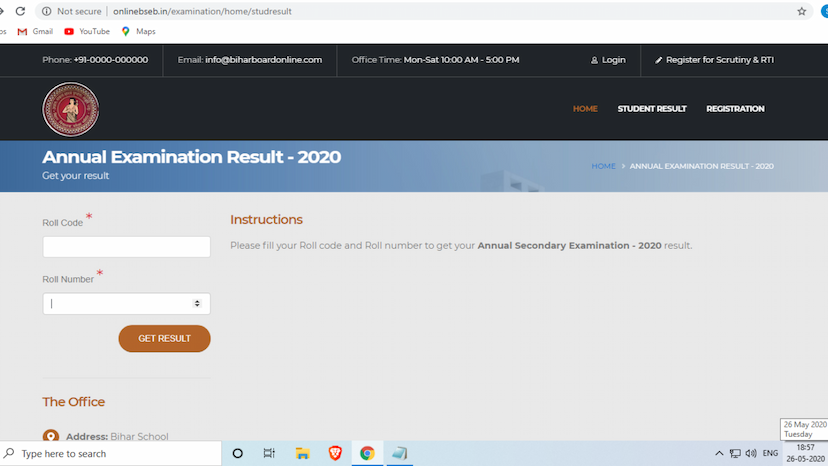This screenshot has width=828, height=466.
Task: Click the Office Time Mon-Sat text
Action: click(435, 60)
